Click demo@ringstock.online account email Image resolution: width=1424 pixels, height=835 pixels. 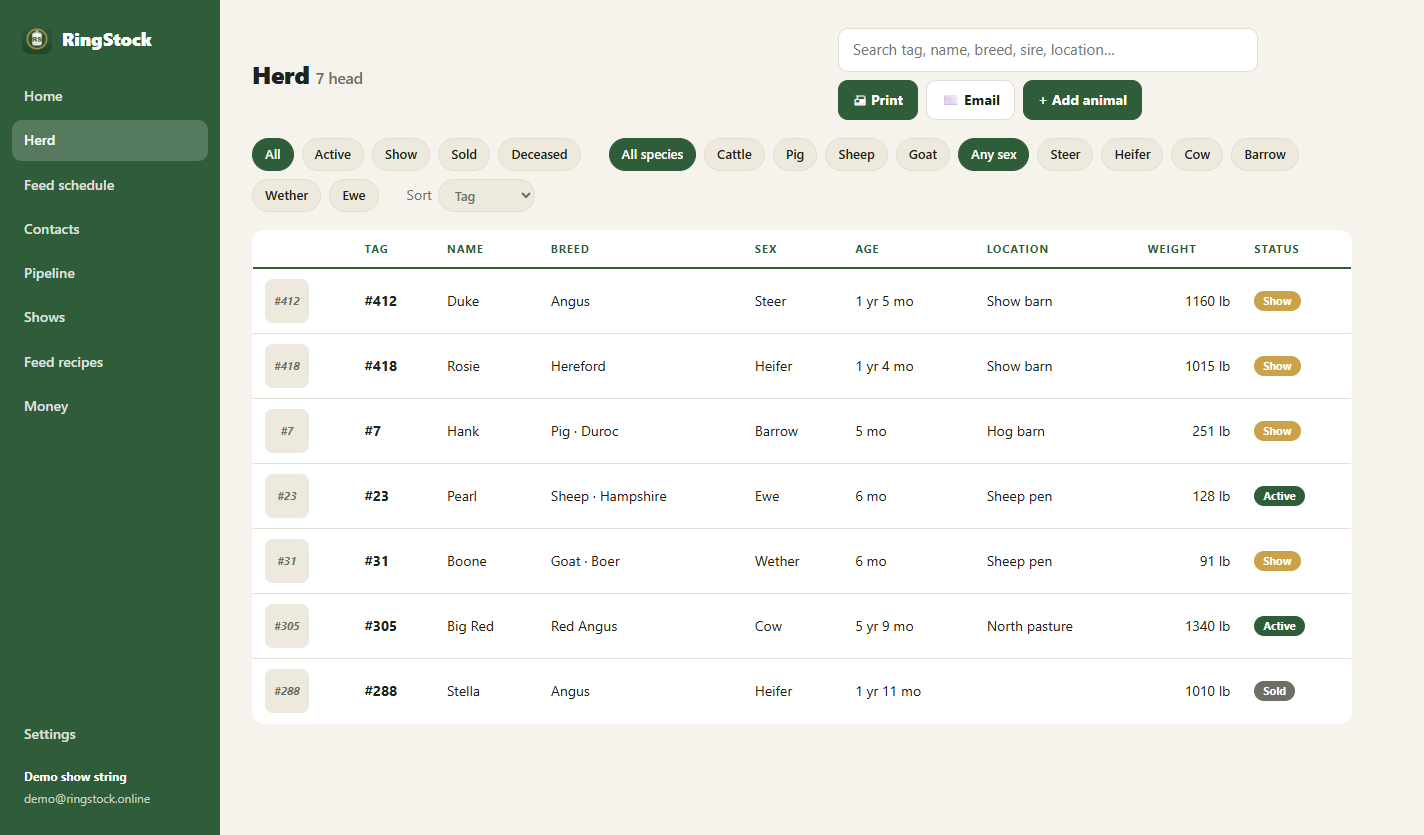[x=87, y=799]
